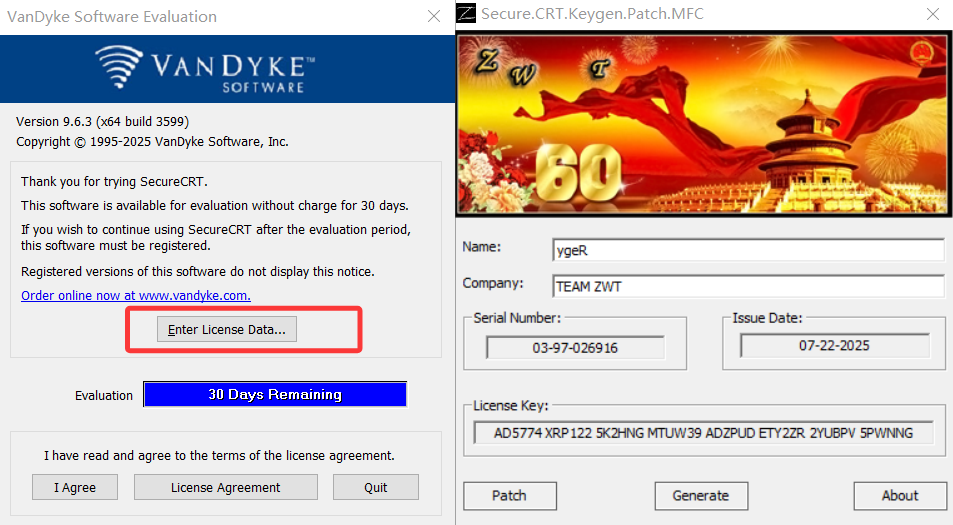This screenshot has width=953, height=525.
Task: Close the VanDyke Software Evaluation window
Action: tap(434, 16)
